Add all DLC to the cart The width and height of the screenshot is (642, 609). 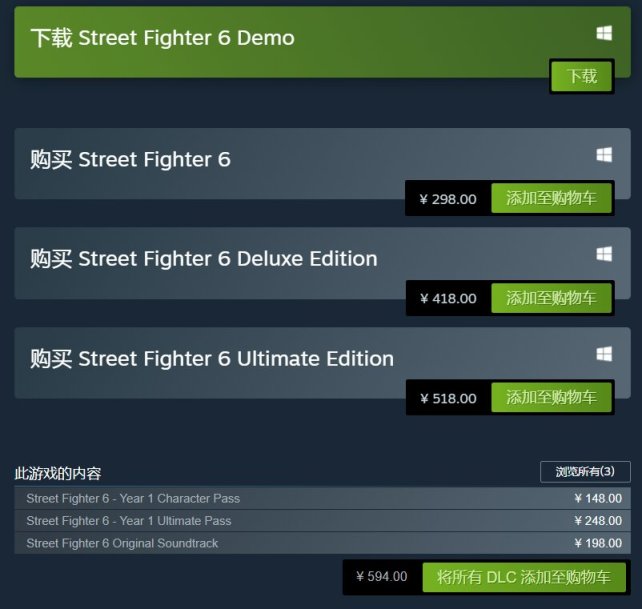tap(524, 577)
